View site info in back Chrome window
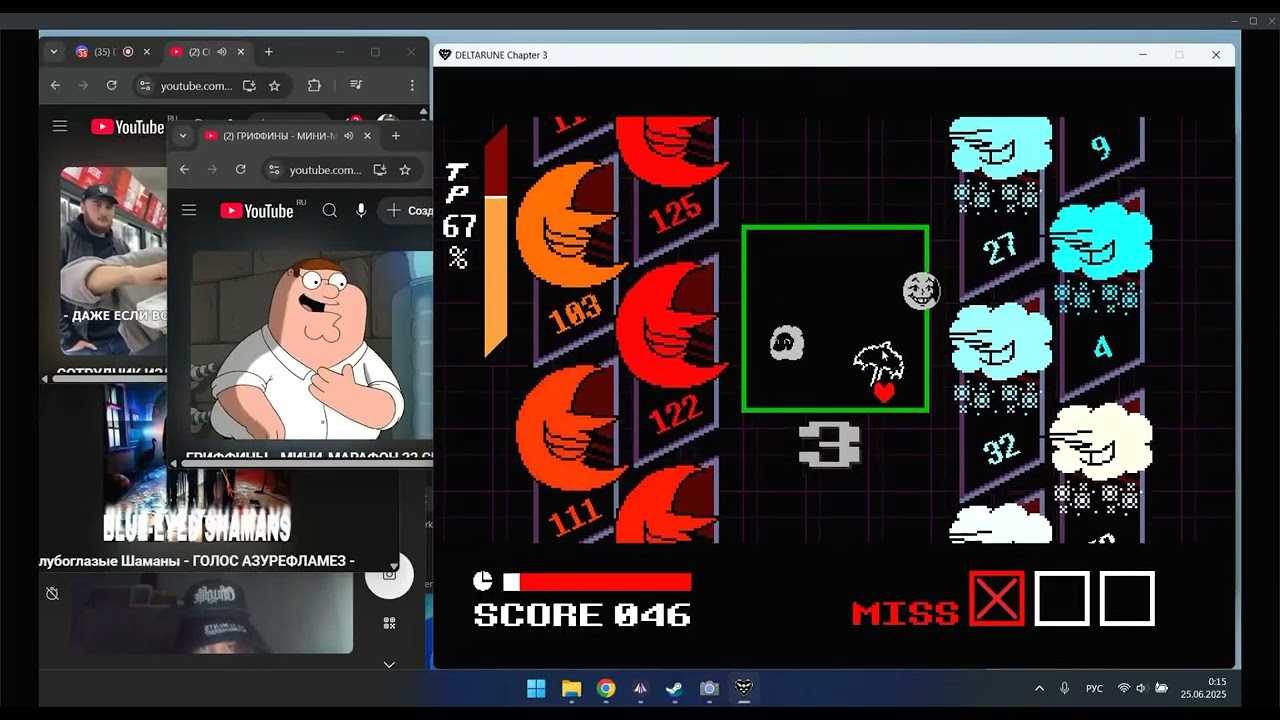This screenshot has width=1280, height=720. [x=145, y=86]
